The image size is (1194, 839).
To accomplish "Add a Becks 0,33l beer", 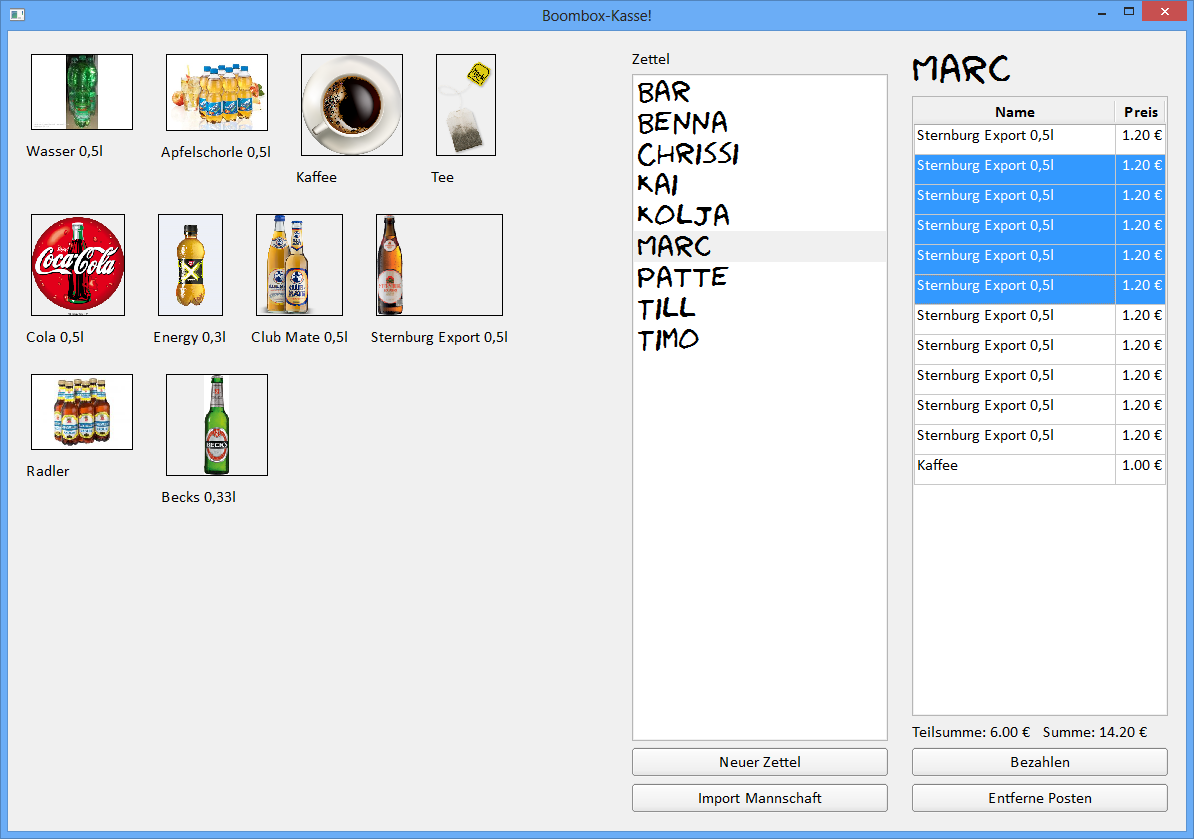I will pyautogui.click(x=217, y=425).
